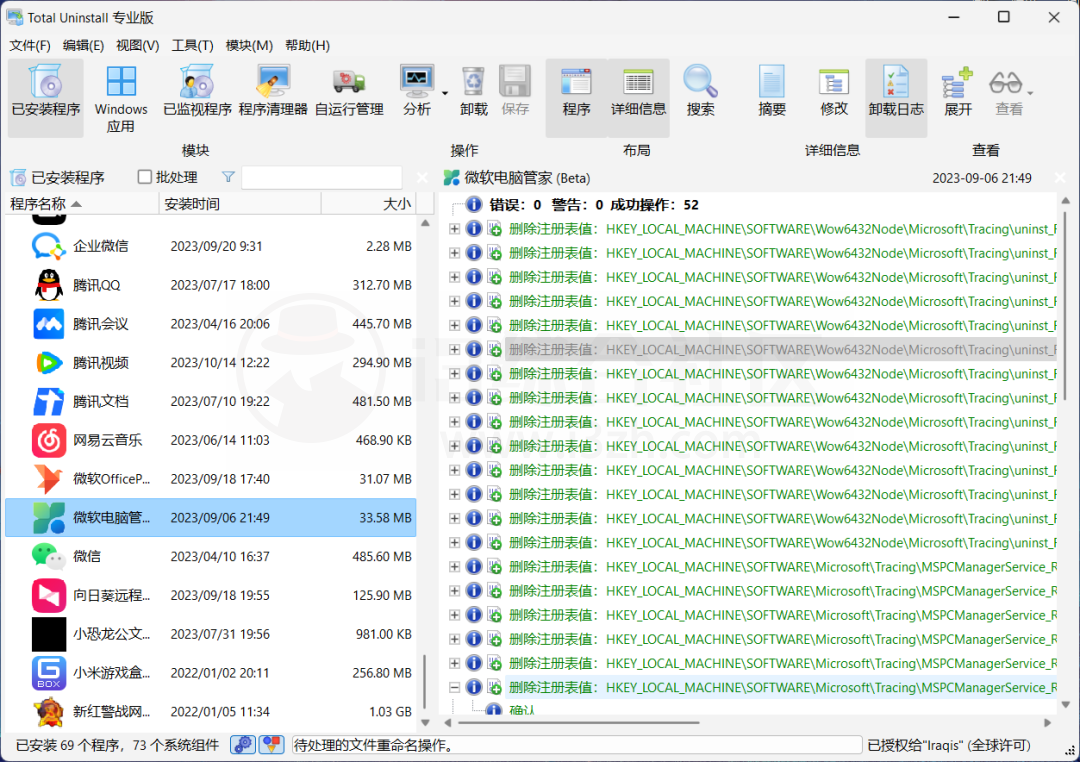Open the 编辑(E) menu
1080x762 pixels.
click(x=83, y=45)
